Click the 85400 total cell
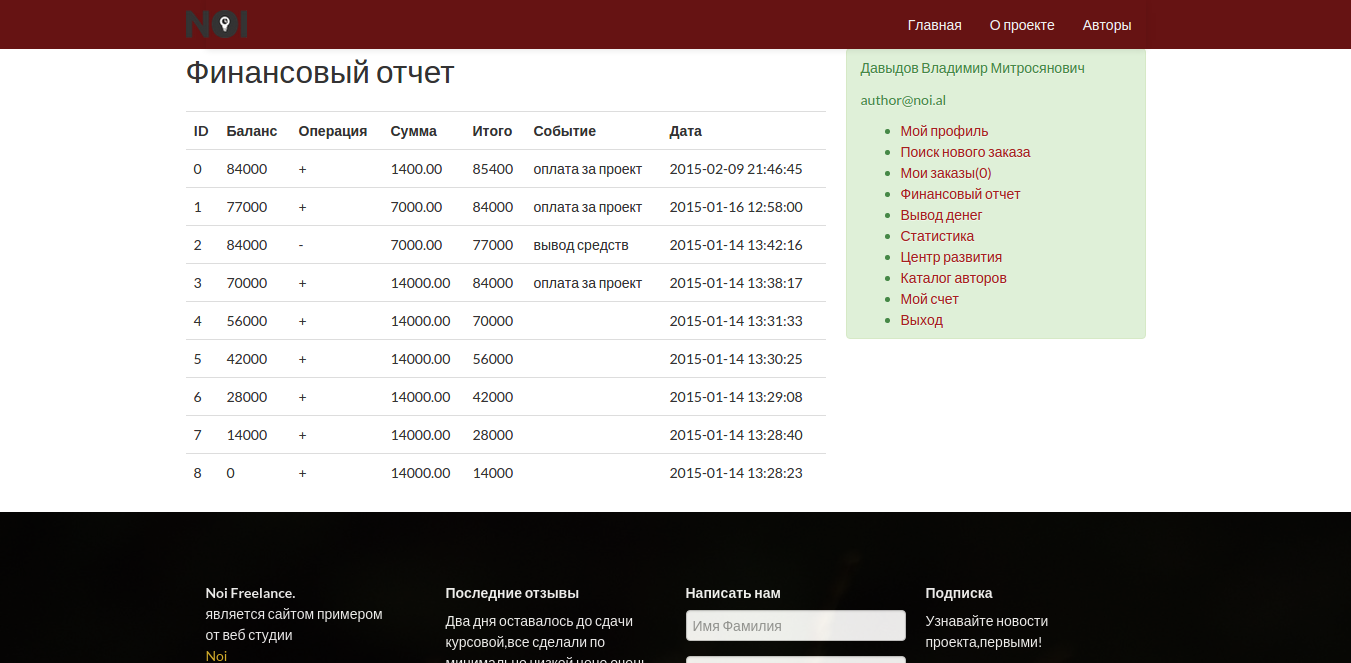 coord(493,169)
